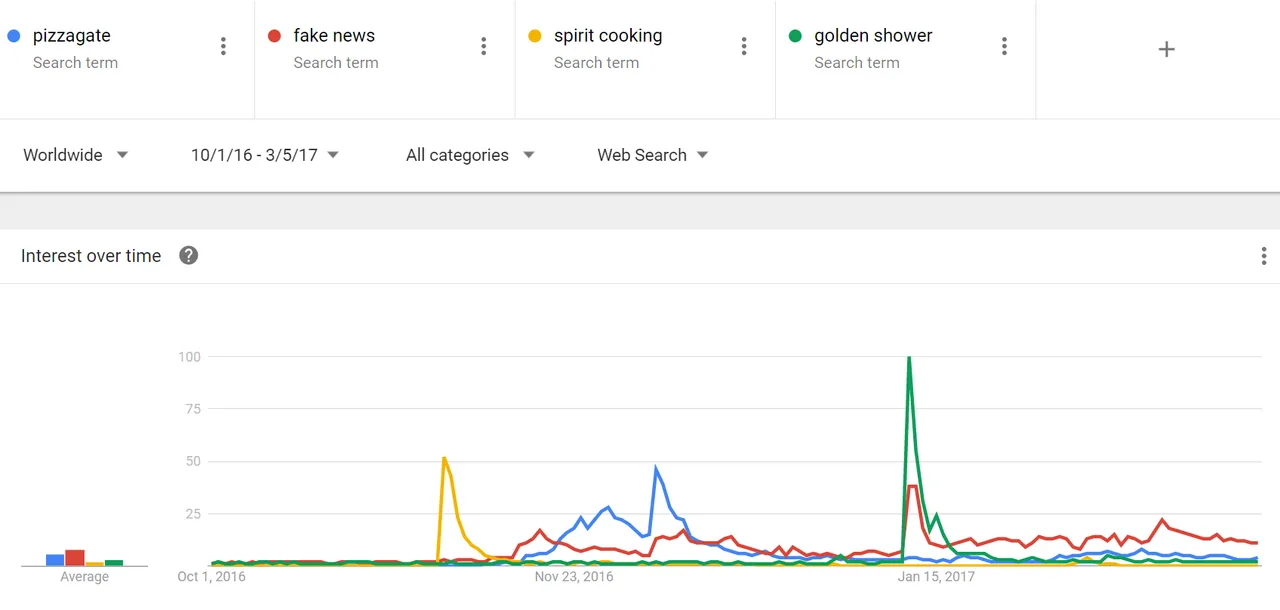The width and height of the screenshot is (1280, 610).
Task: Expand the All categories dropdown
Action: click(470, 155)
